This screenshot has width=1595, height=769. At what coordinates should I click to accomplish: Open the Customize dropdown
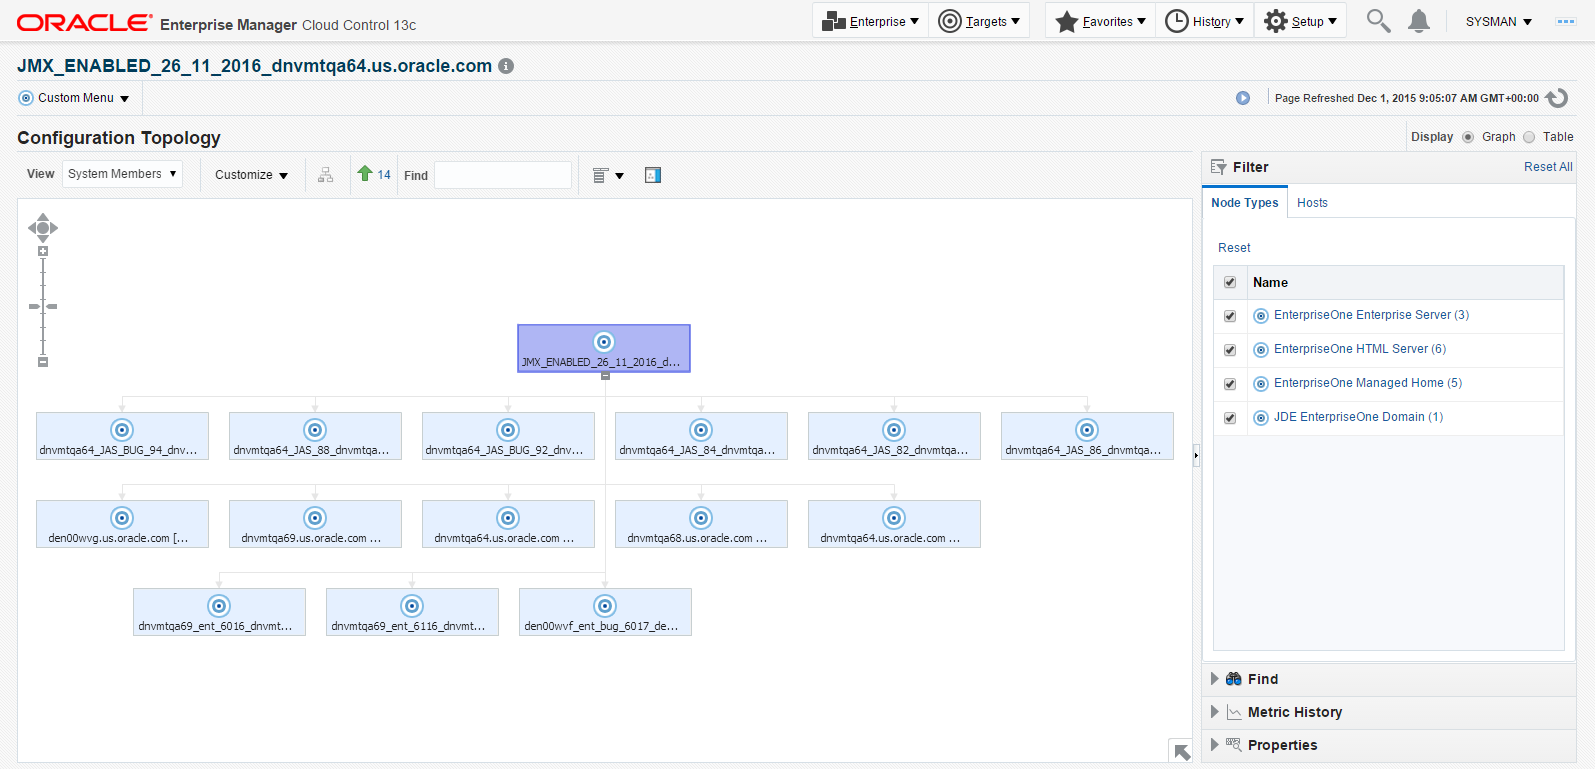pos(251,175)
